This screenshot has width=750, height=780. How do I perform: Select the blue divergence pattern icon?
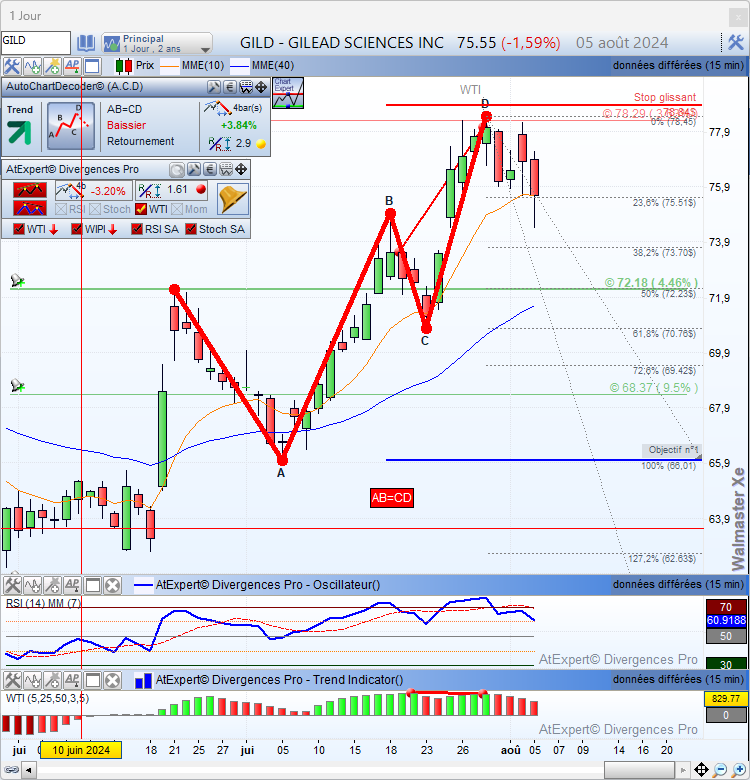pos(30,208)
